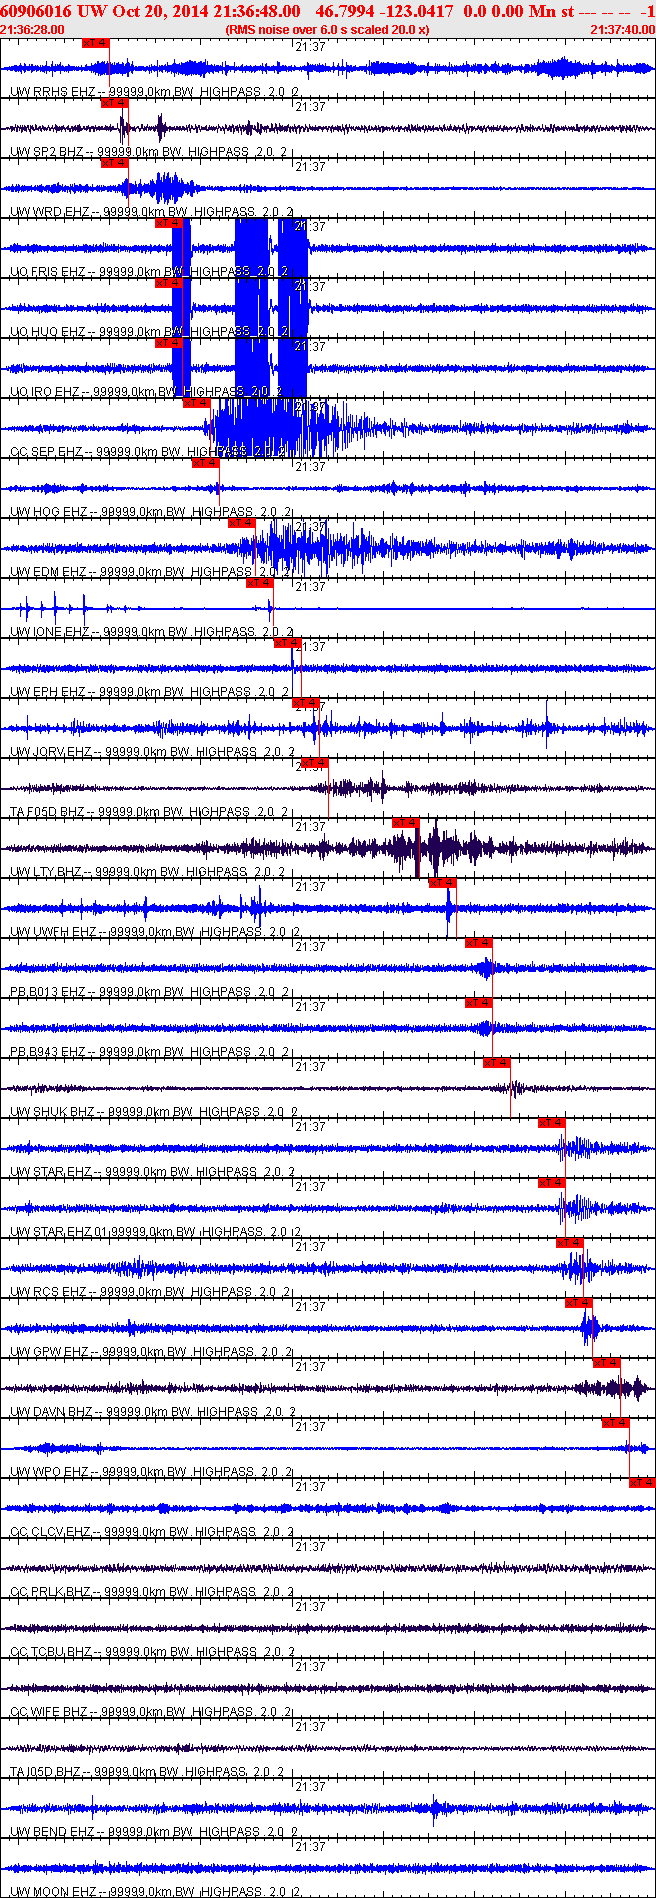Click the red pick flag above the RCS trace
Viewport: 656px width, 1898px height.
[569, 1243]
